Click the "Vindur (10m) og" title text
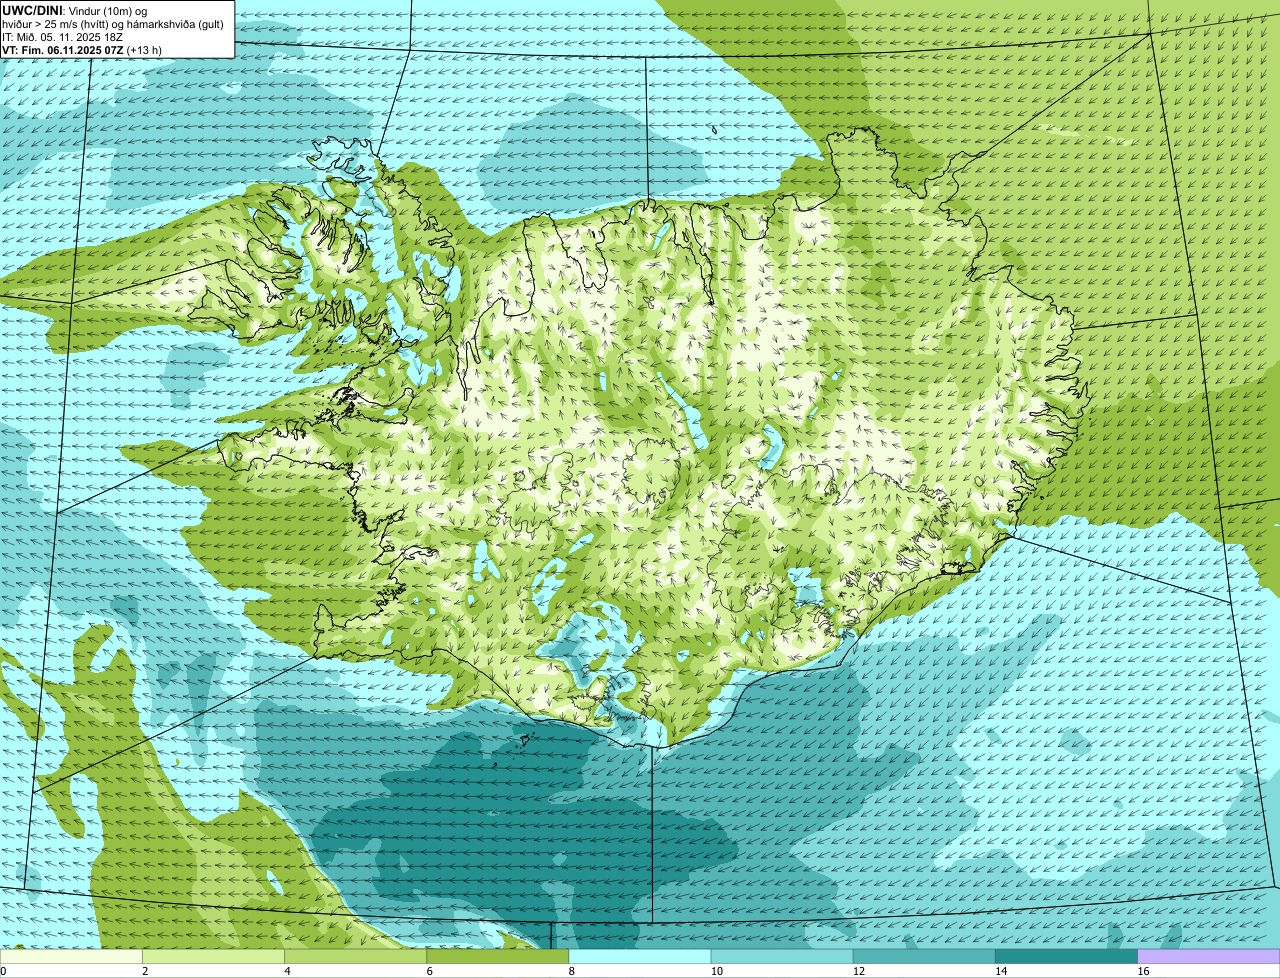The height and width of the screenshot is (978, 1280). click(x=107, y=10)
